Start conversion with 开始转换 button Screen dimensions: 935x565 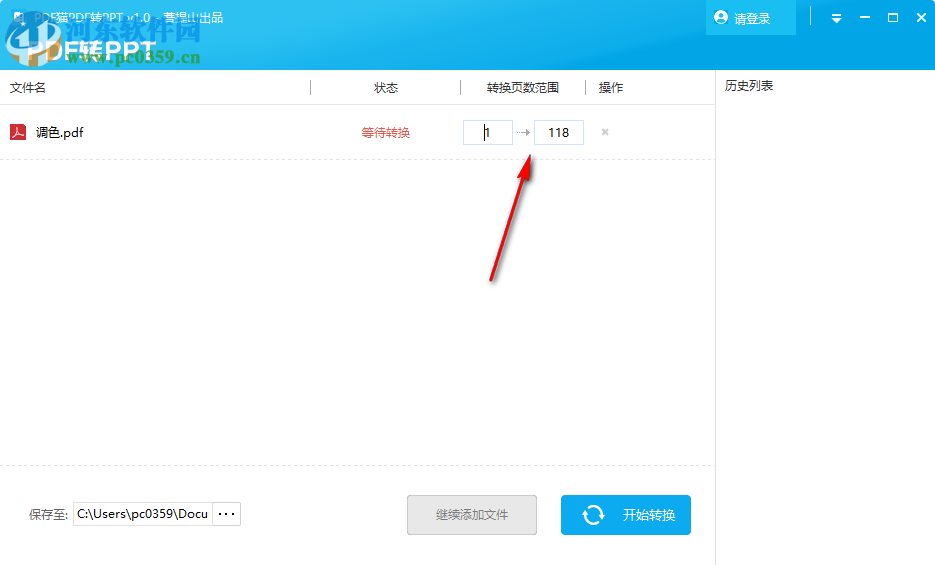tap(626, 515)
